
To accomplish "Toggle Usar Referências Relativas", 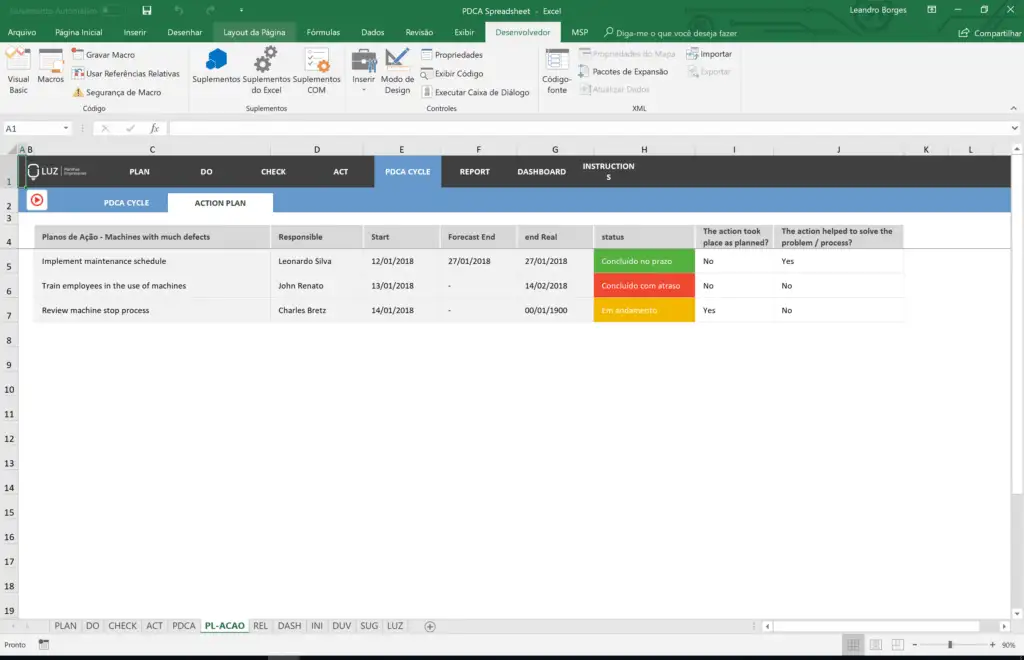I will (x=125, y=74).
